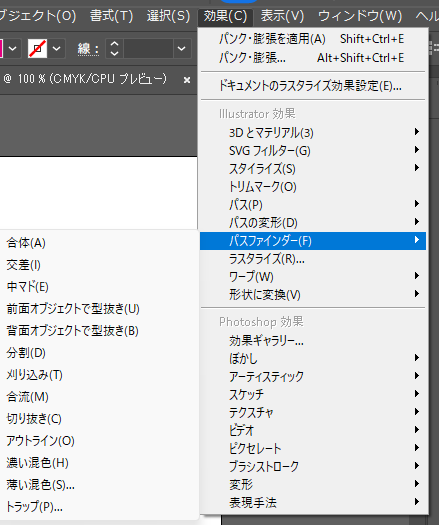Expand 3D とマテリアル(3) submenu
Image resolution: width=439 pixels, height=525 pixels.
(x=313, y=133)
